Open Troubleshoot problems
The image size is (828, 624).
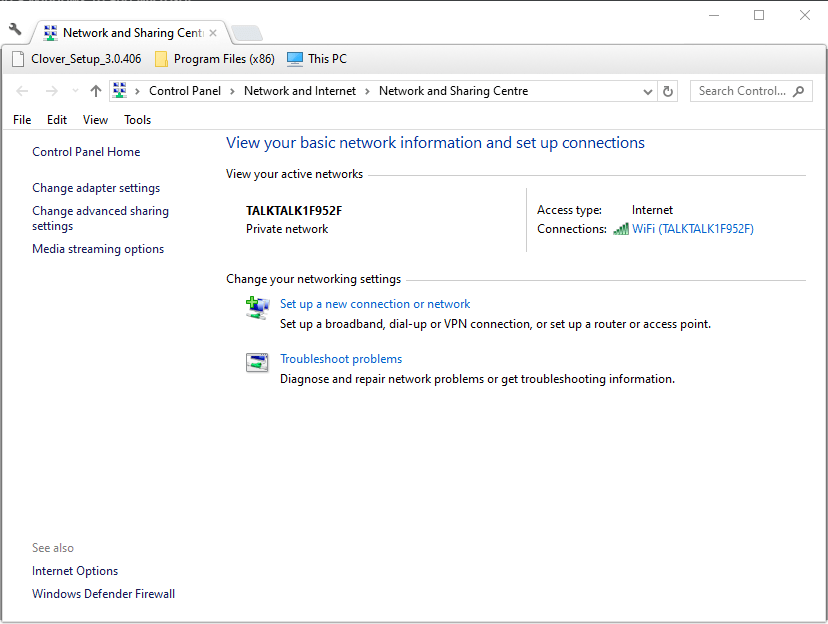coord(341,359)
